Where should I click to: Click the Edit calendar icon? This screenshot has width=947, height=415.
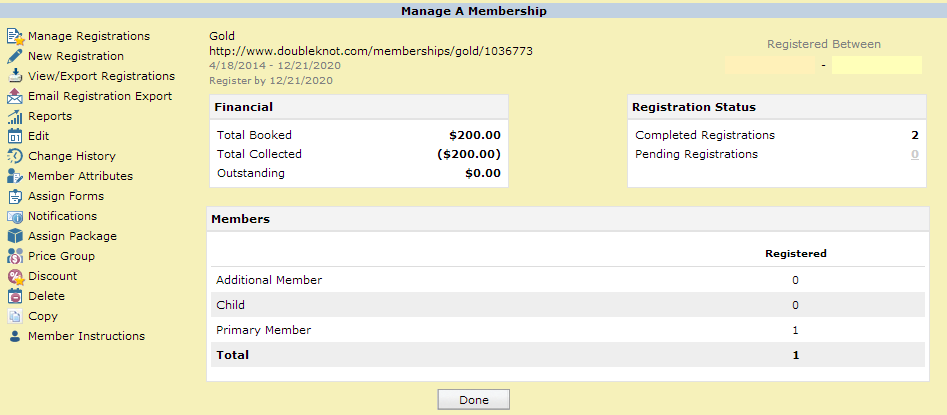click(x=15, y=137)
